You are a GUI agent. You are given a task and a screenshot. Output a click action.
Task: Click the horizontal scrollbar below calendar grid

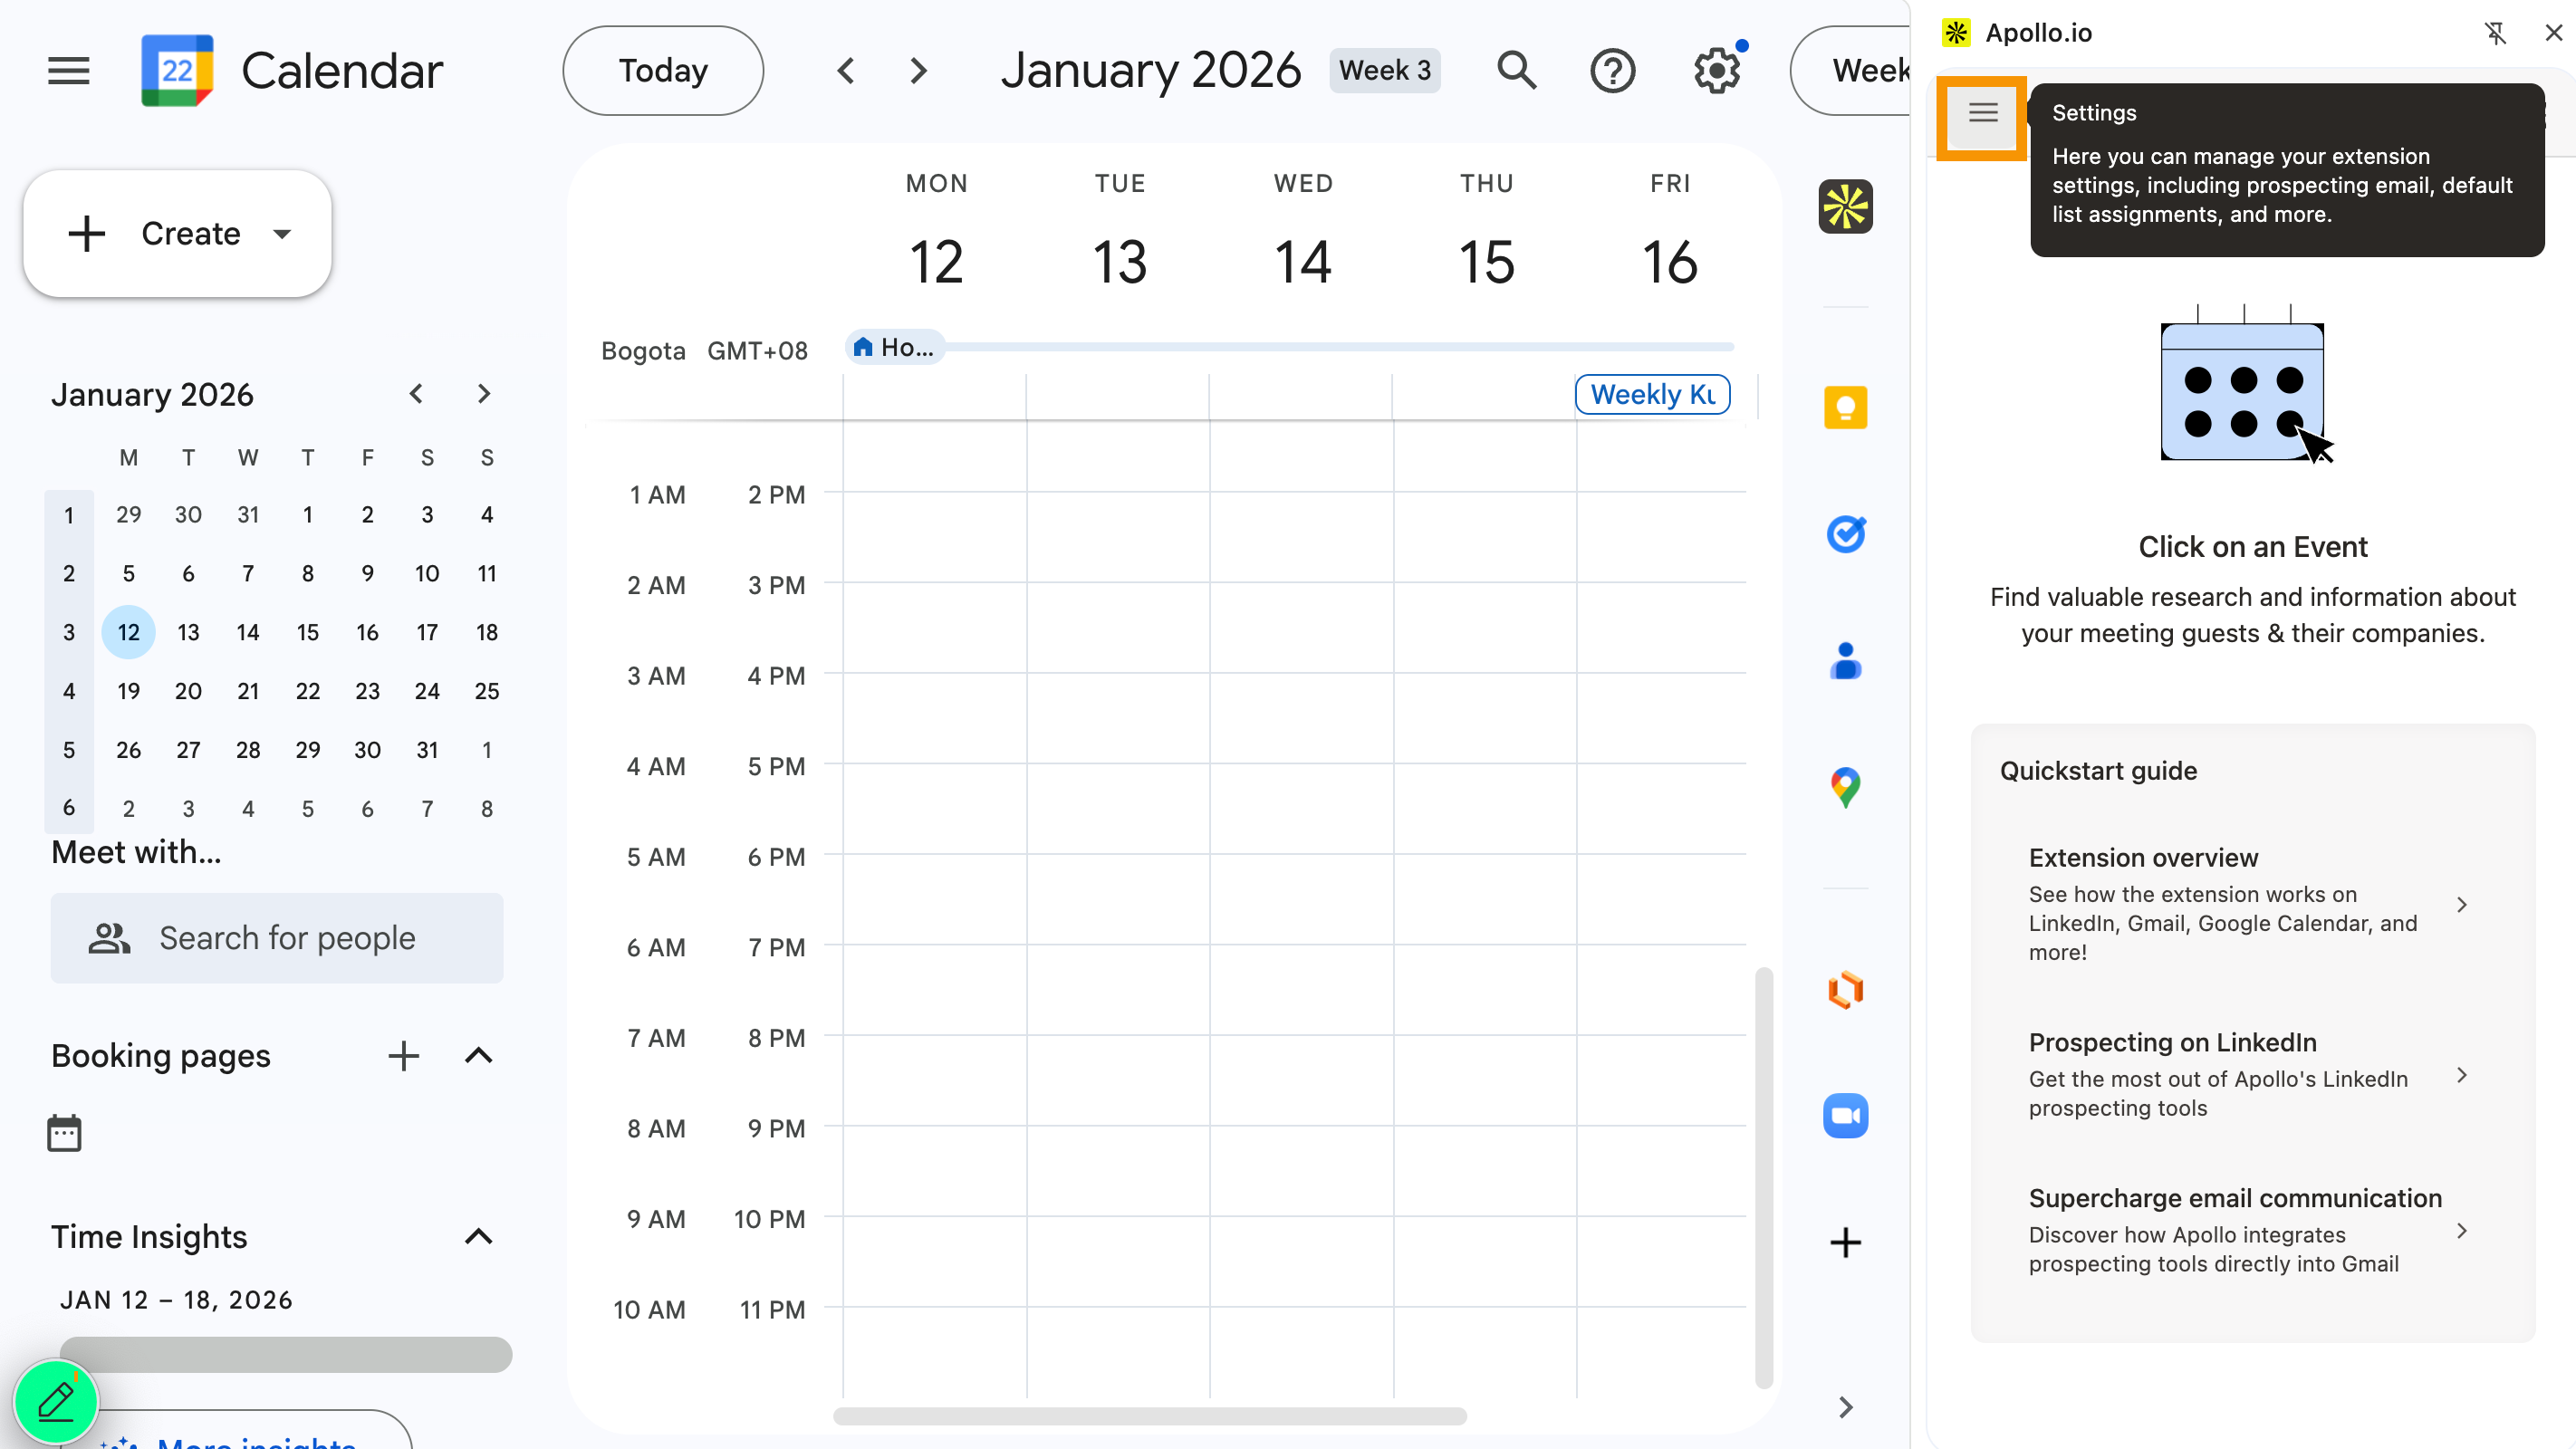click(1149, 1416)
